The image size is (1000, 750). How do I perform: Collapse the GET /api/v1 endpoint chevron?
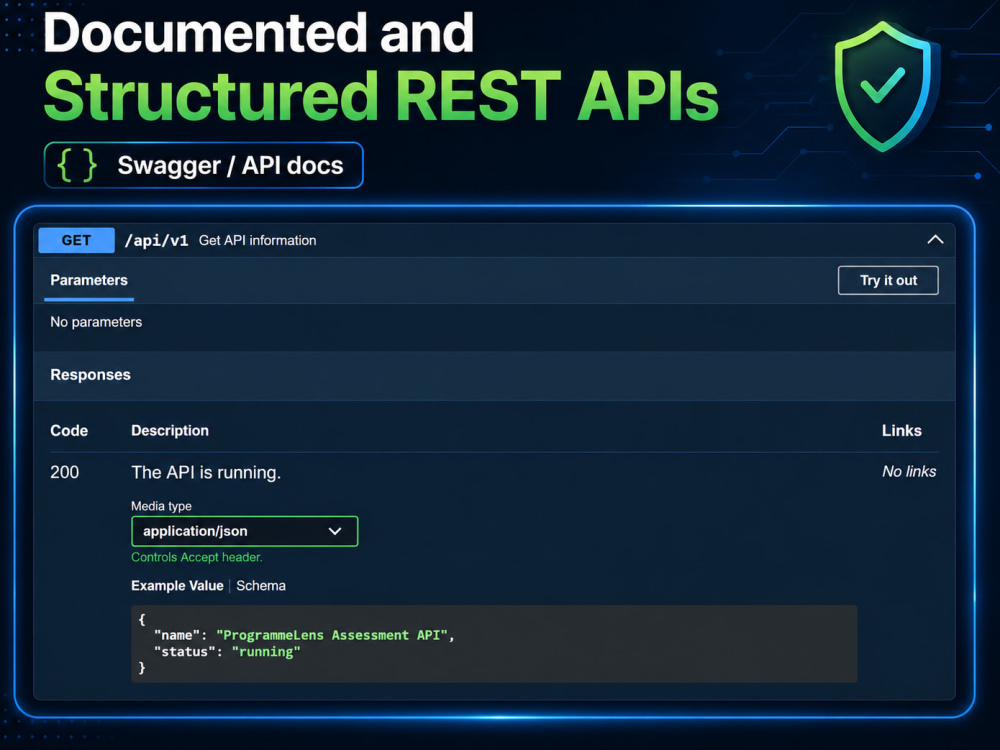935,240
